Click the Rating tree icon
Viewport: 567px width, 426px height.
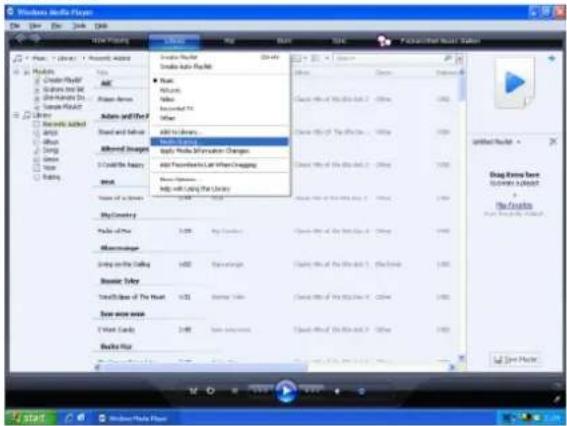[37, 177]
